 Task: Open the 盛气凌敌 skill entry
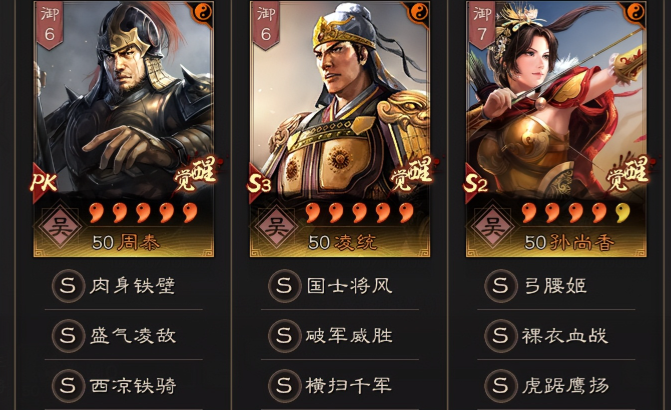click(124, 335)
